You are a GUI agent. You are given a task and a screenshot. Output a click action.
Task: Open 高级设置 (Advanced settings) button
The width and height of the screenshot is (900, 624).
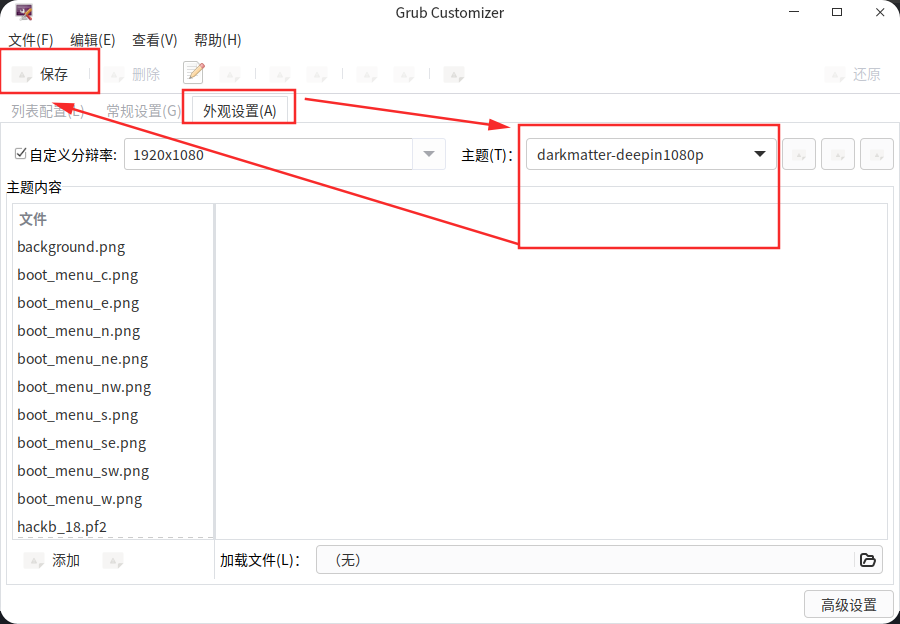[849, 604]
